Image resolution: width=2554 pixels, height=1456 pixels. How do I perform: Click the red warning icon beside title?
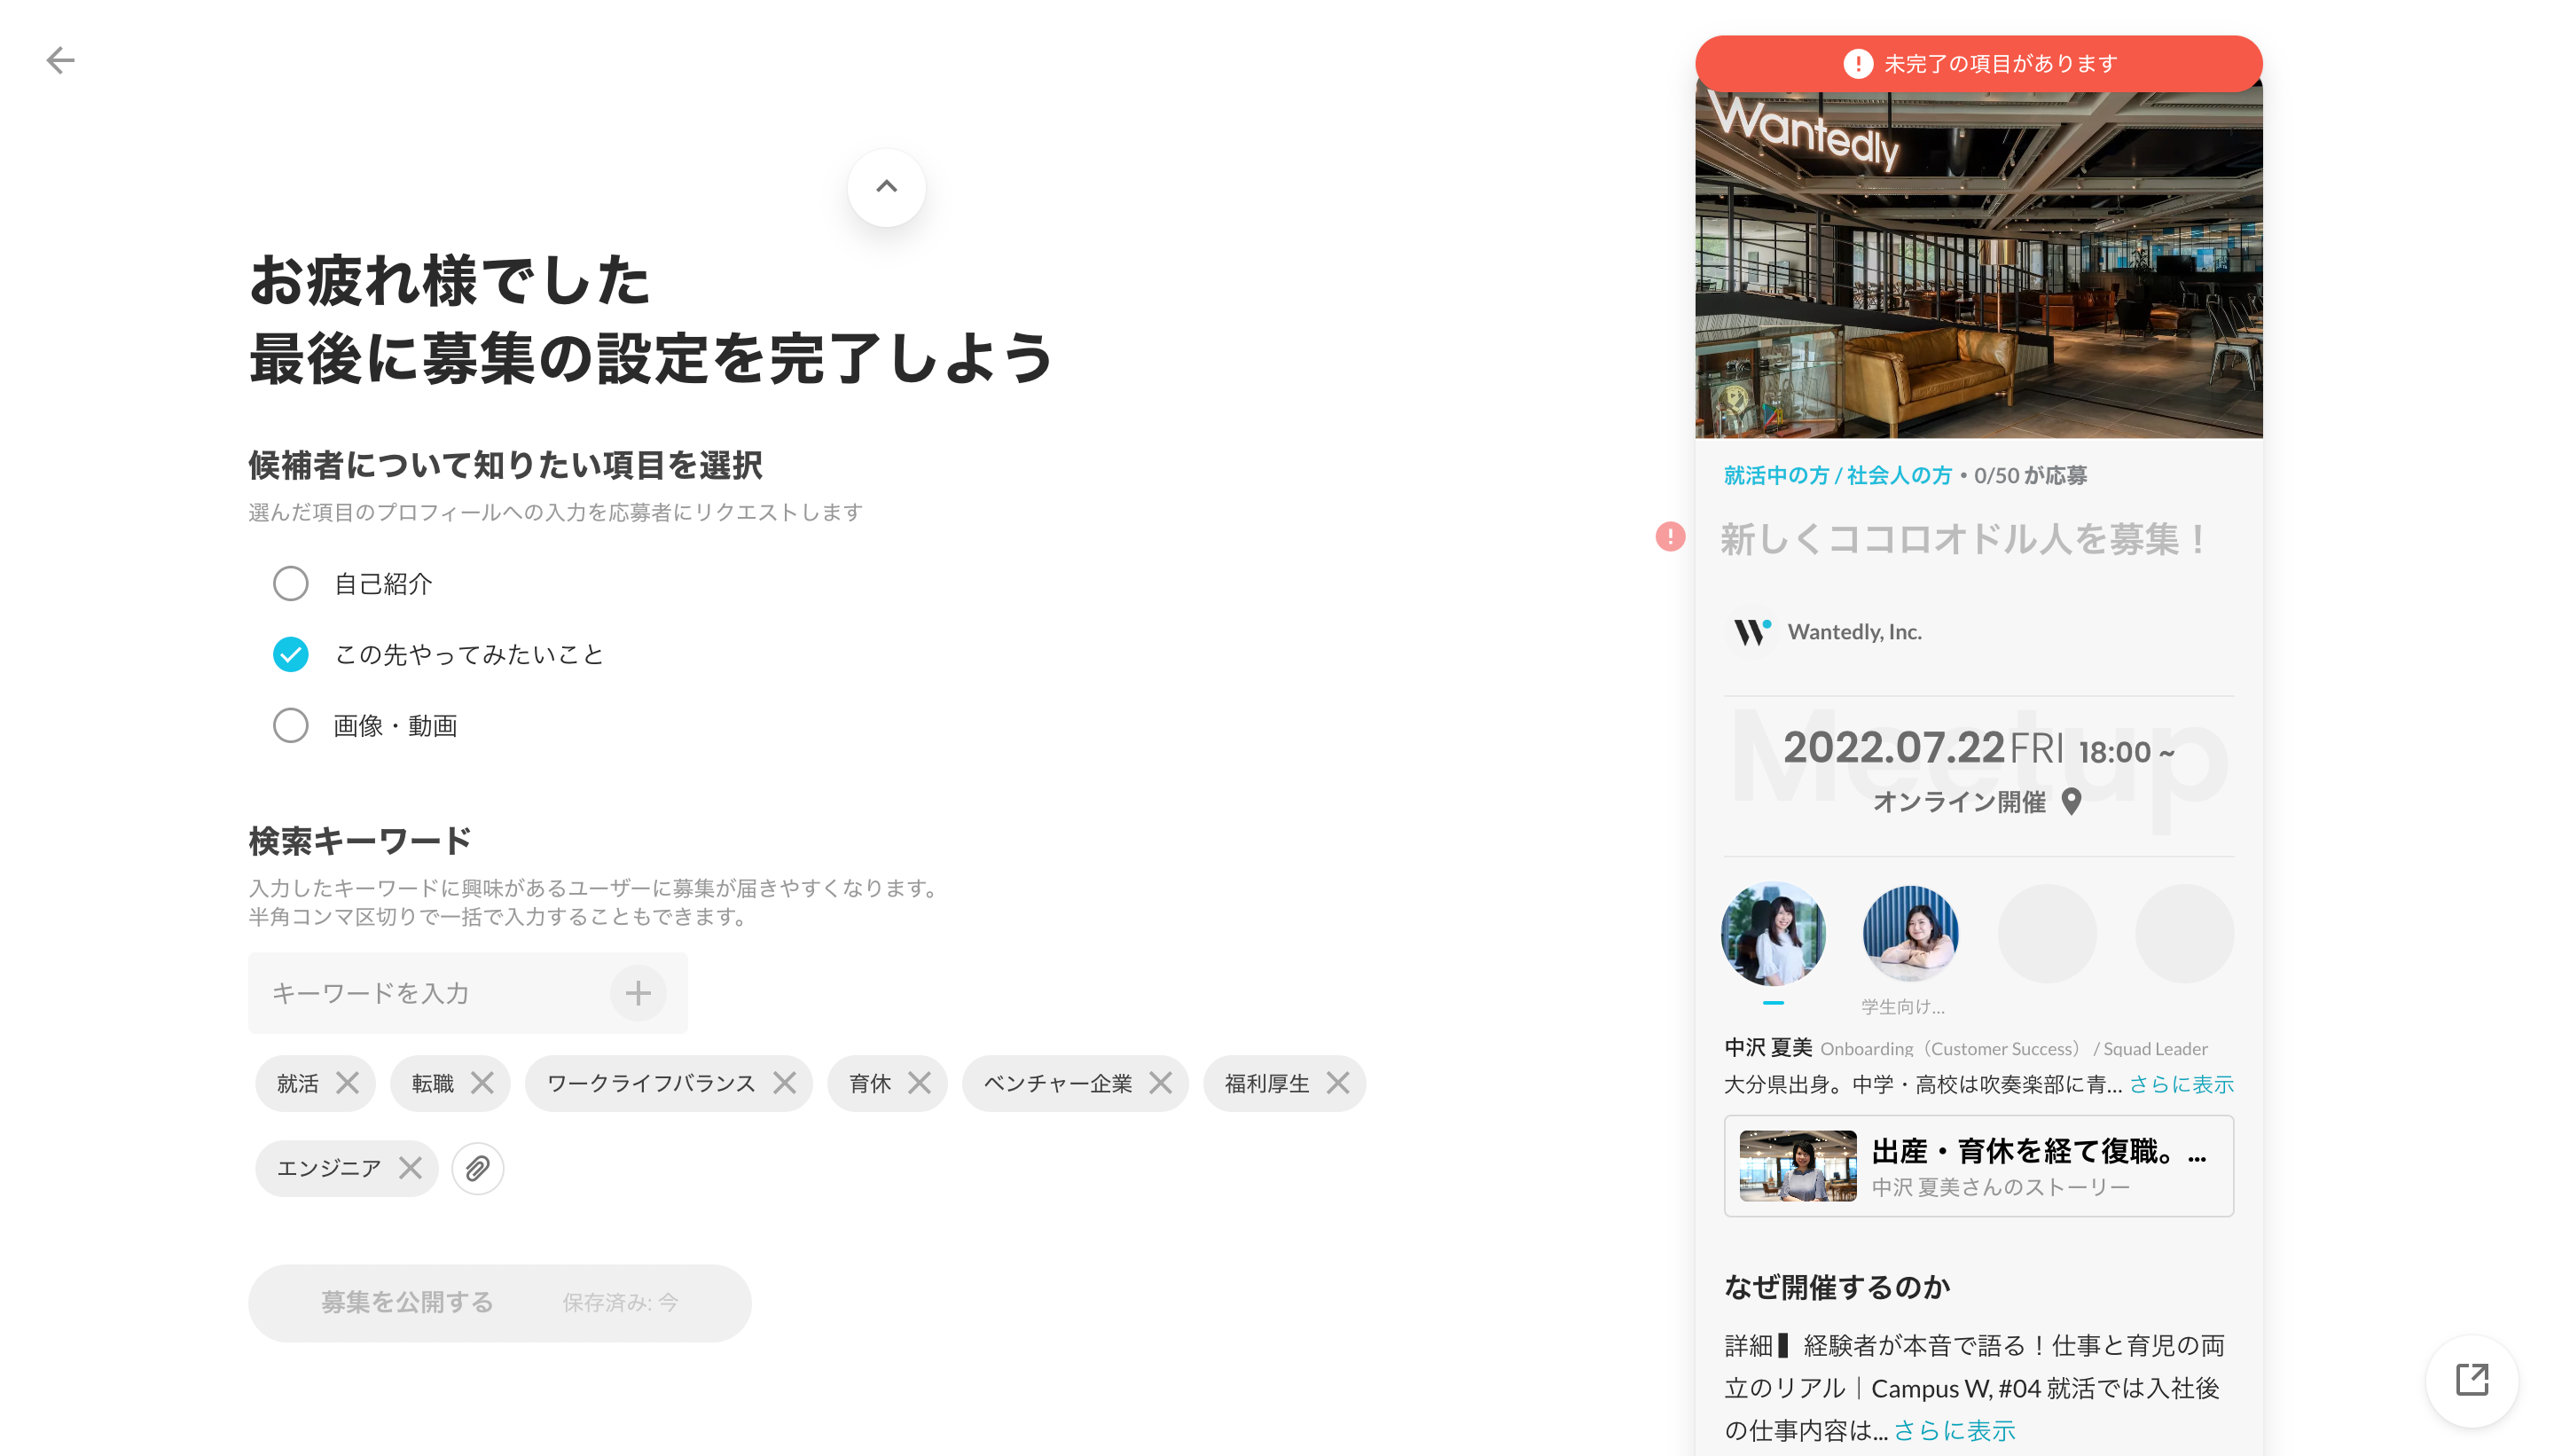[x=1670, y=537]
